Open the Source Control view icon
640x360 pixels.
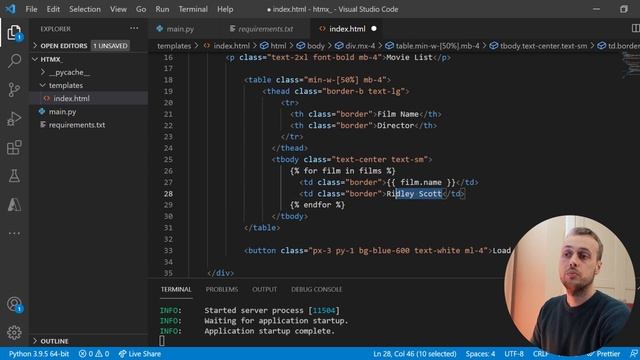[x=14, y=89]
